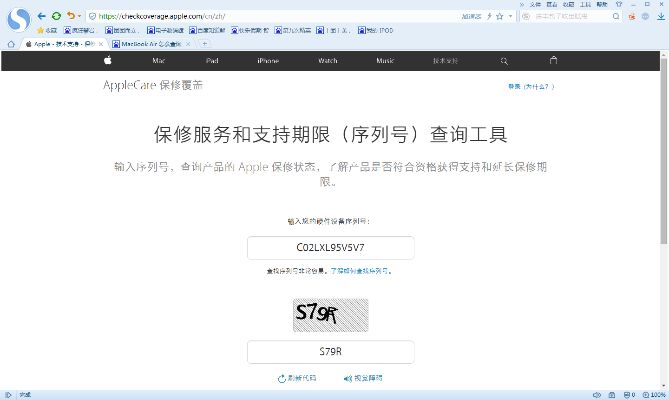
Task: Open the shopping bag icon
Action: pyautogui.click(x=553, y=60)
